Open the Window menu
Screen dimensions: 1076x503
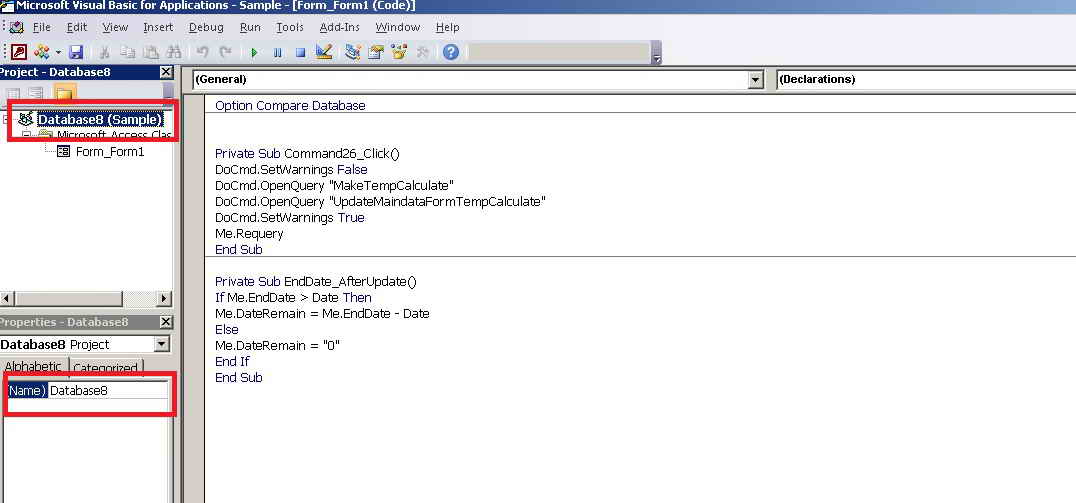[398, 27]
